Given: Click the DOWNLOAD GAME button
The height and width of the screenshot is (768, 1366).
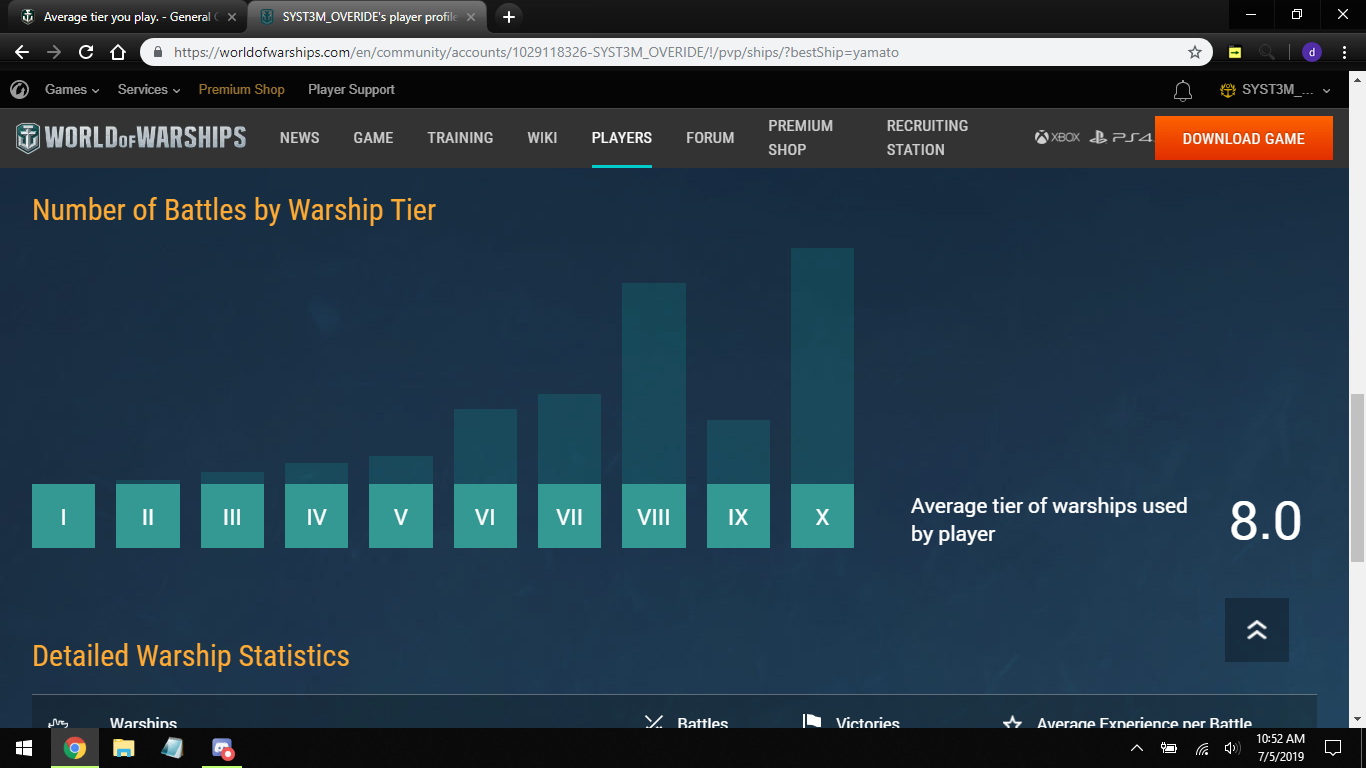Looking at the screenshot, I should [1243, 139].
